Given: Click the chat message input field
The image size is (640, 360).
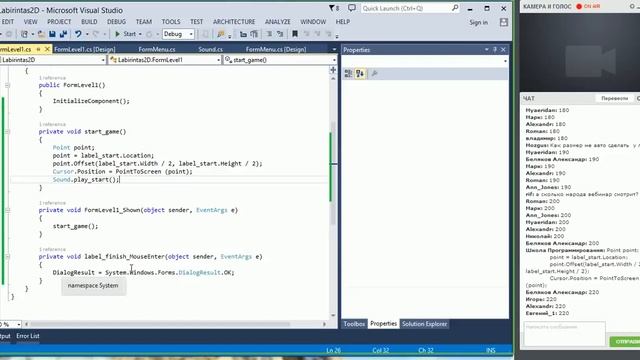Looking at the screenshot, I should point(564,333).
